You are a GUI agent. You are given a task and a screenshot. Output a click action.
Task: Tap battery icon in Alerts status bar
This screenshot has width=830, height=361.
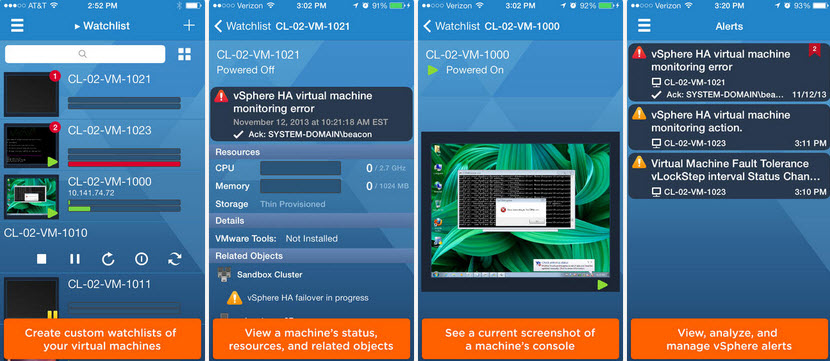click(x=820, y=5)
